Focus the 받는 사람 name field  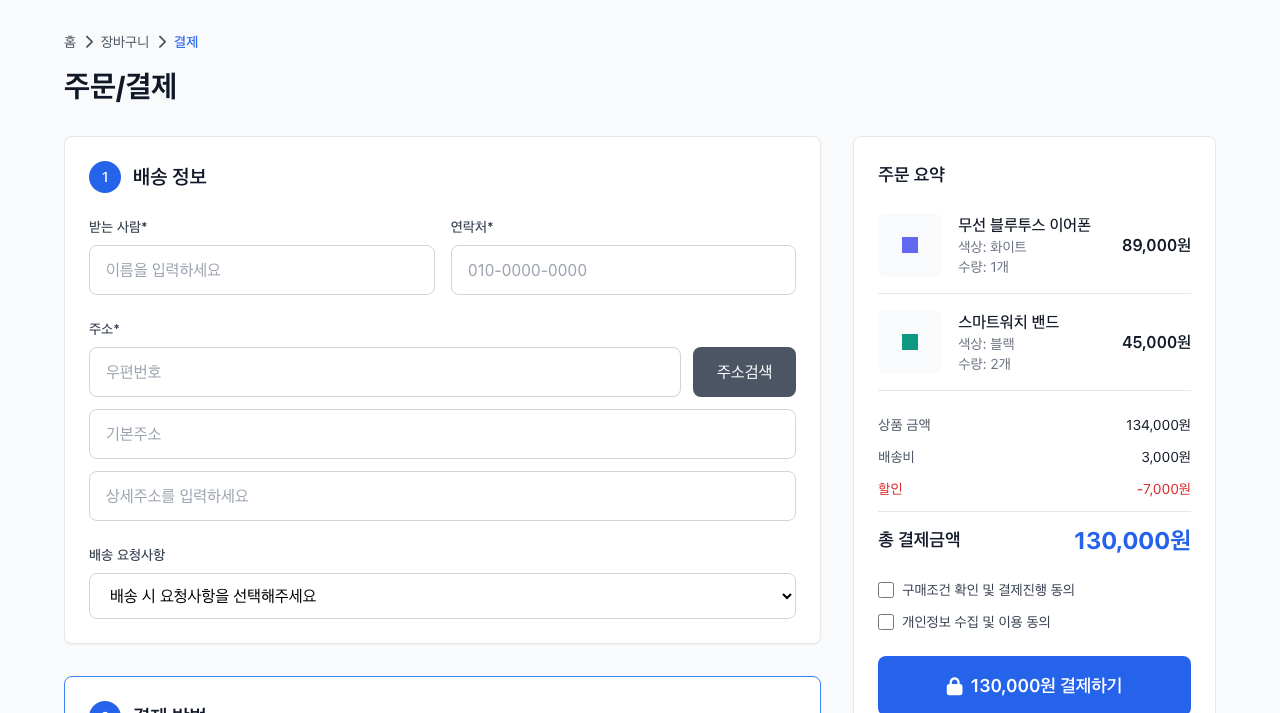point(262,270)
